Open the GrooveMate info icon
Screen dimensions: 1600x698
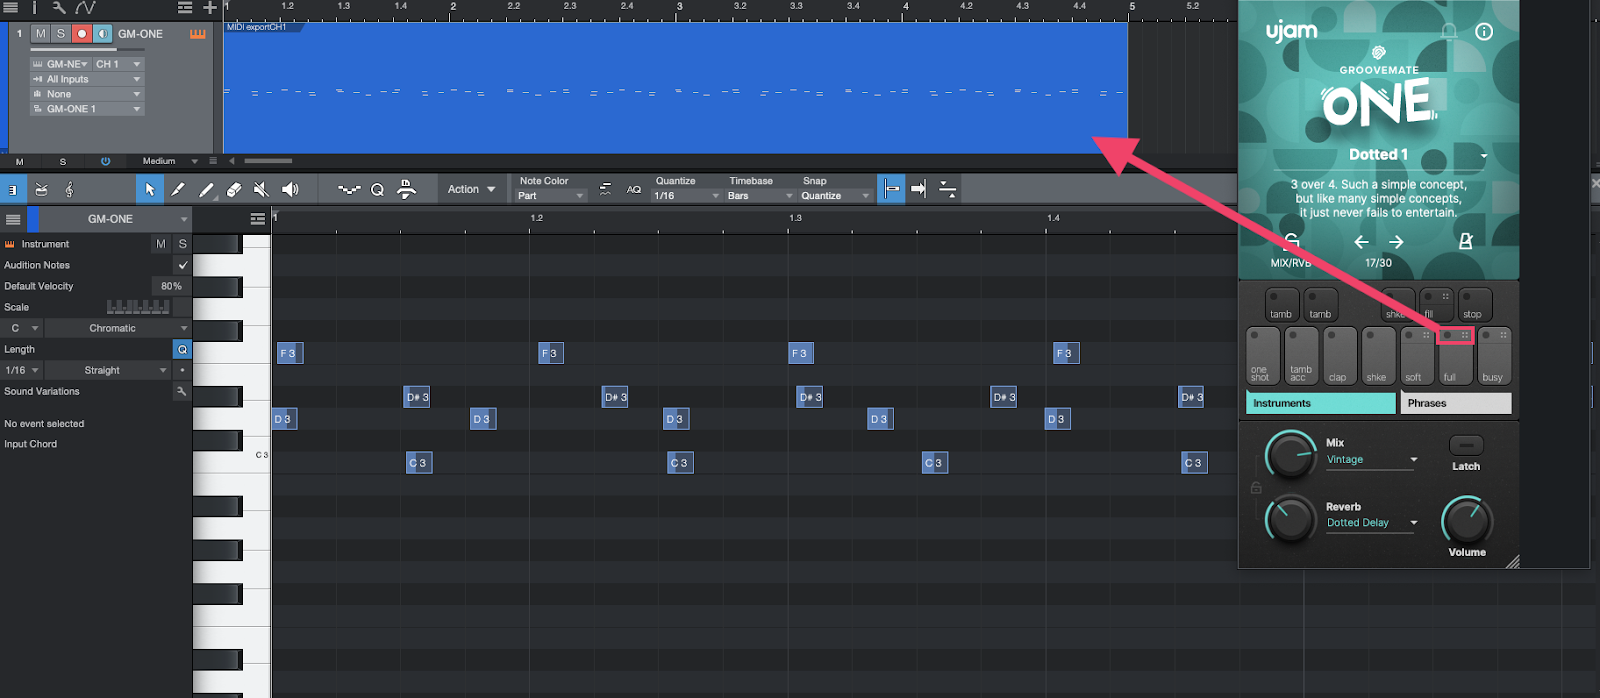coord(1484,32)
